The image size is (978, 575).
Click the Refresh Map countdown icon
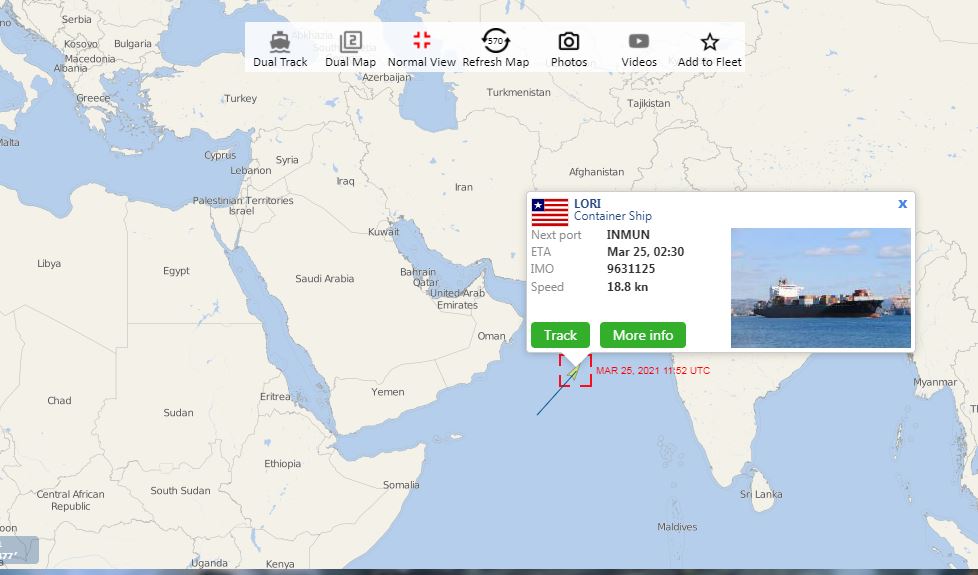[495, 41]
